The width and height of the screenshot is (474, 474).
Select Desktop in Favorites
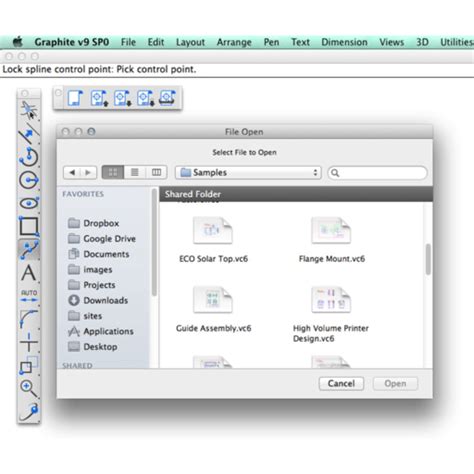click(x=92, y=347)
